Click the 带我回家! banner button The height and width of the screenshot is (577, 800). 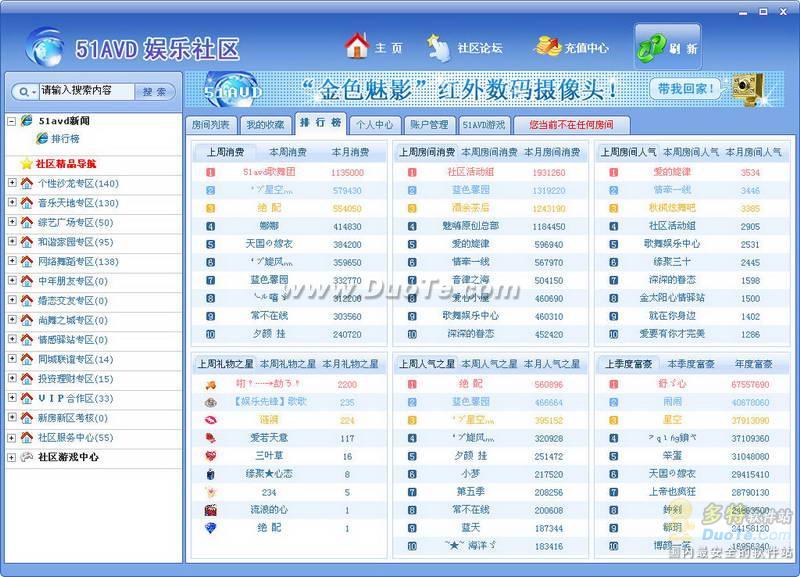tap(686, 89)
